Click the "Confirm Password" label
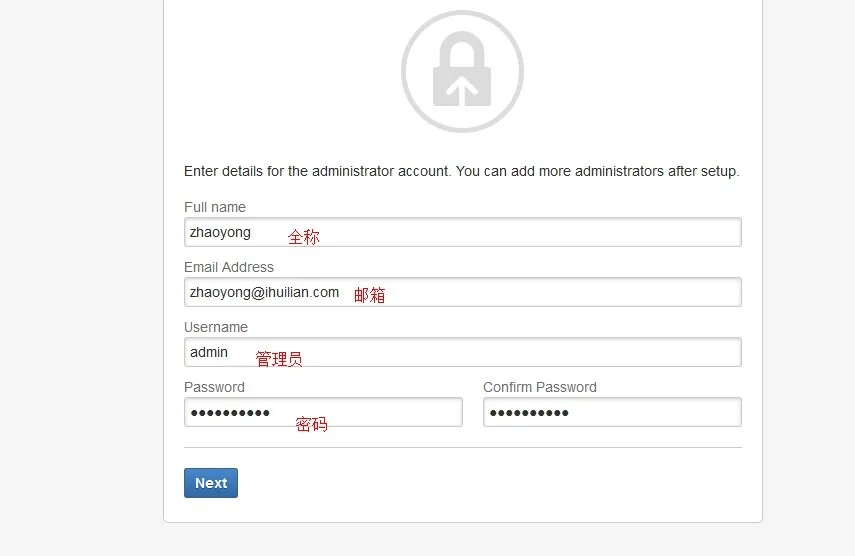The height and width of the screenshot is (556, 855). click(539, 387)
